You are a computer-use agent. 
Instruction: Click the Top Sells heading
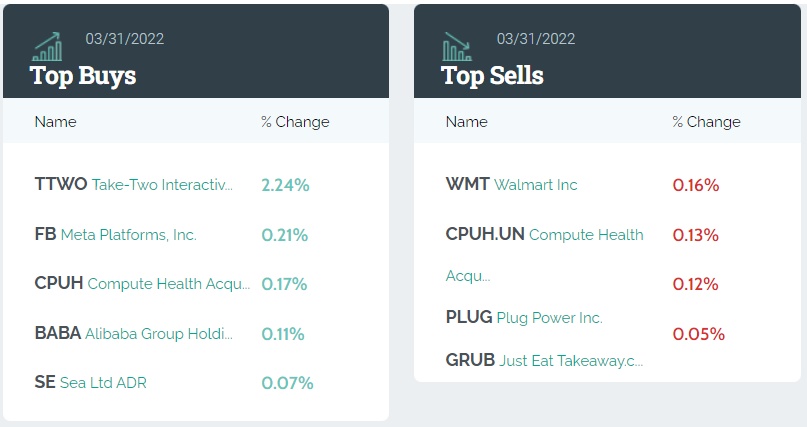[492, 75]
